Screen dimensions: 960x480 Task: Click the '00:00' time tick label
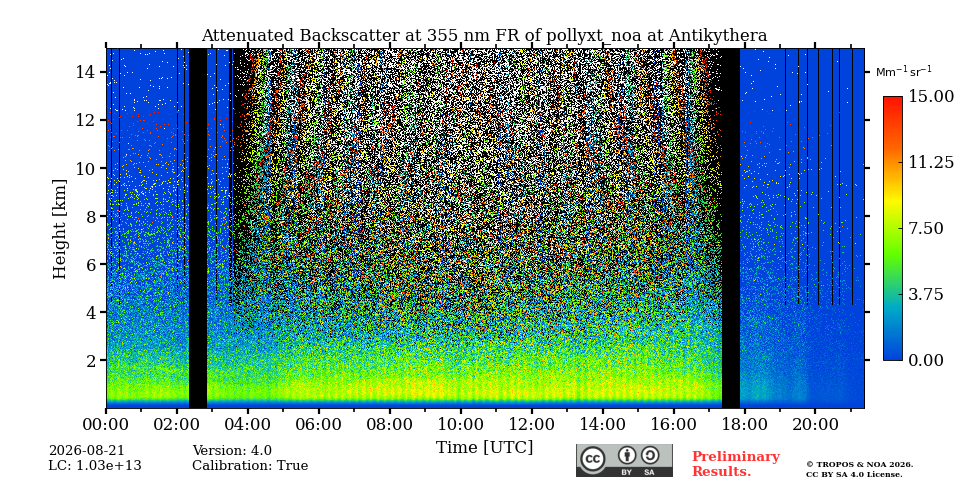click(106, 424)
